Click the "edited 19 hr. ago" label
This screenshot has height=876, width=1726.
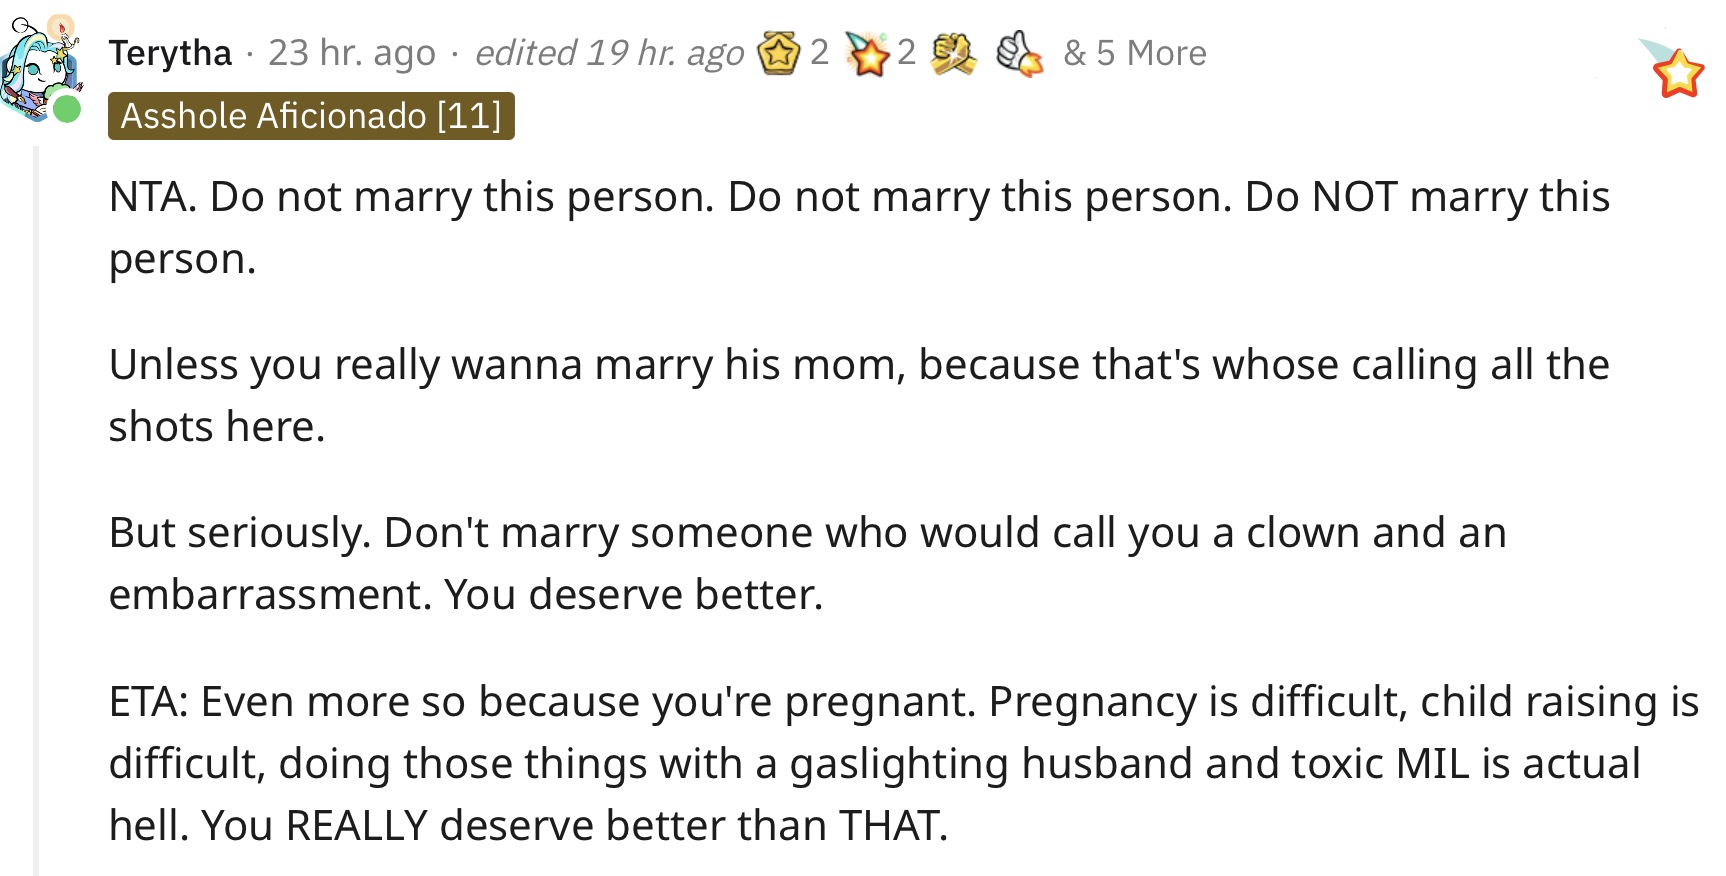point(609,53)
